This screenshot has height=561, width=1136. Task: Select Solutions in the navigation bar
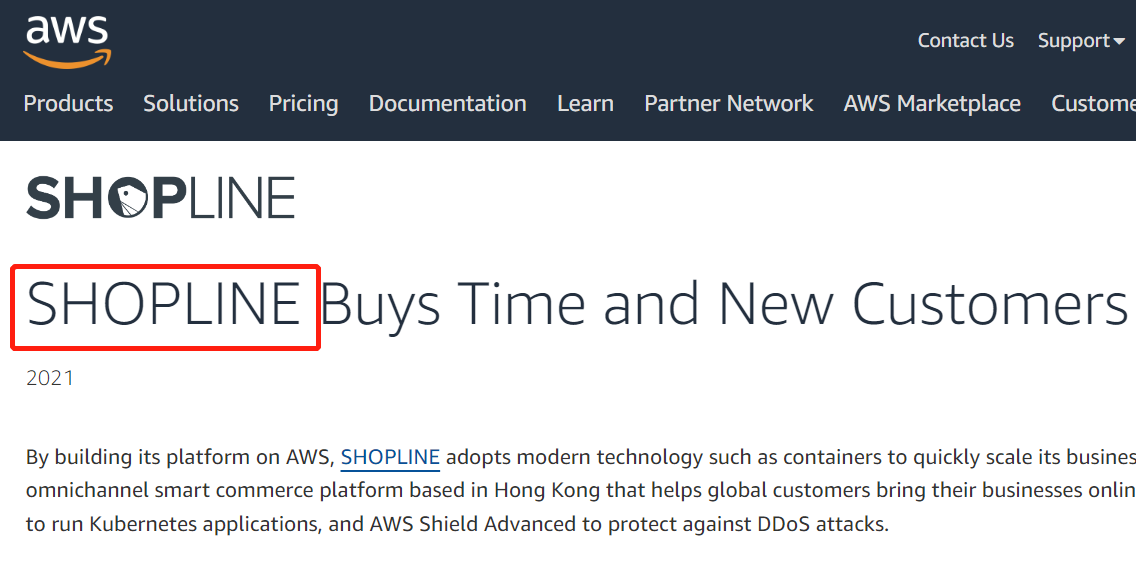coord(190,104)
